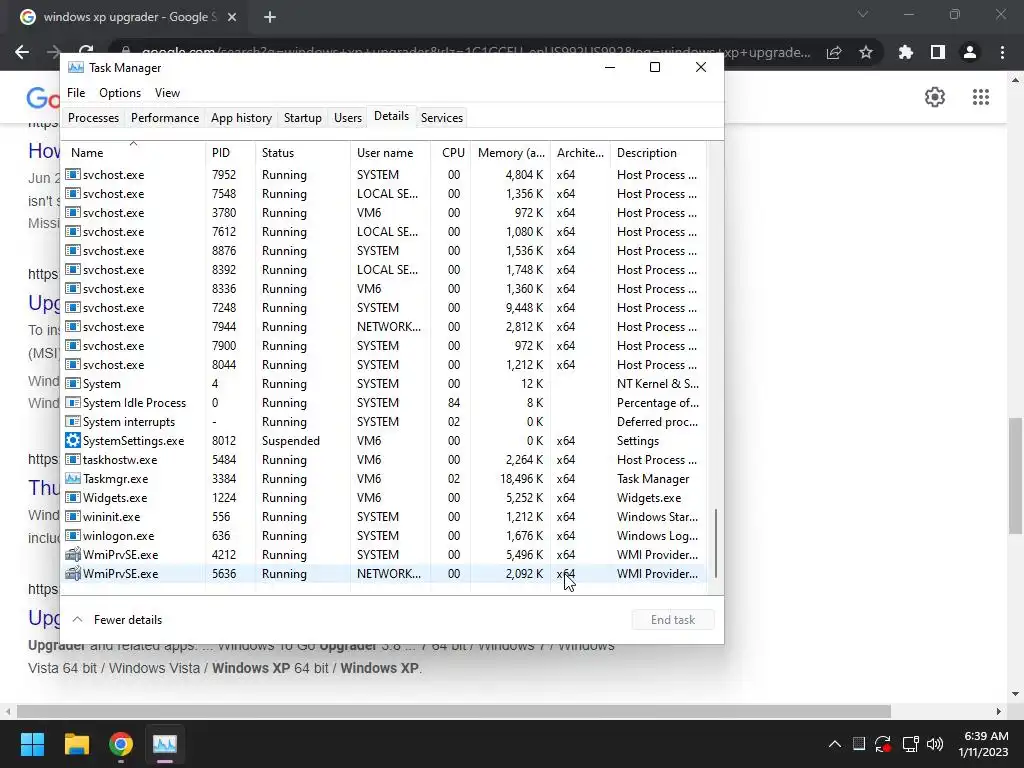Screen dimensions: 1024x768
Task: Switch to the Processes tab
Action: [x=93, y=118]
